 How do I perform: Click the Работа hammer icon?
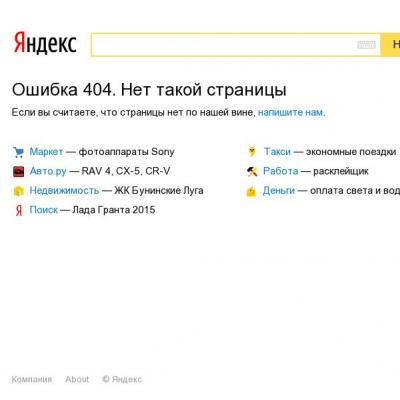[x=252, y=172]
